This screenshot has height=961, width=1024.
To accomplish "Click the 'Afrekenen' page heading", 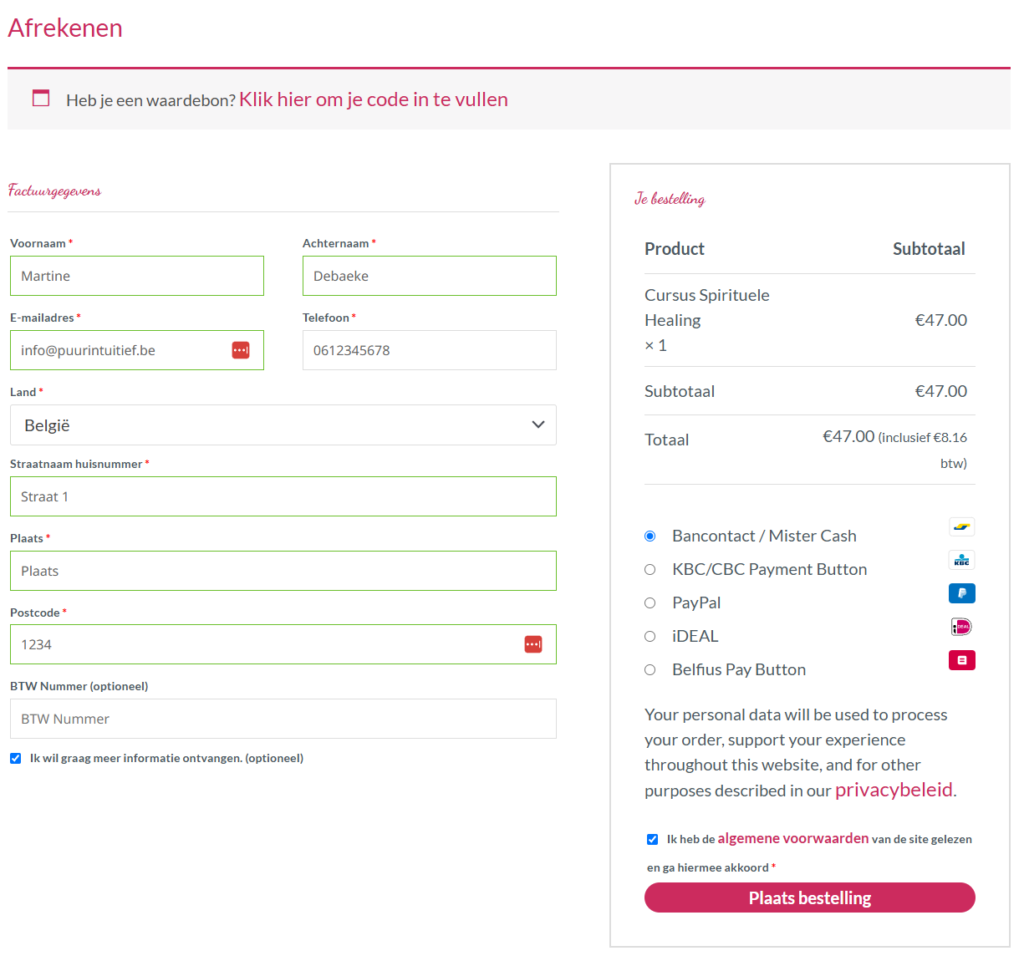I will click(x=65, y=27).
